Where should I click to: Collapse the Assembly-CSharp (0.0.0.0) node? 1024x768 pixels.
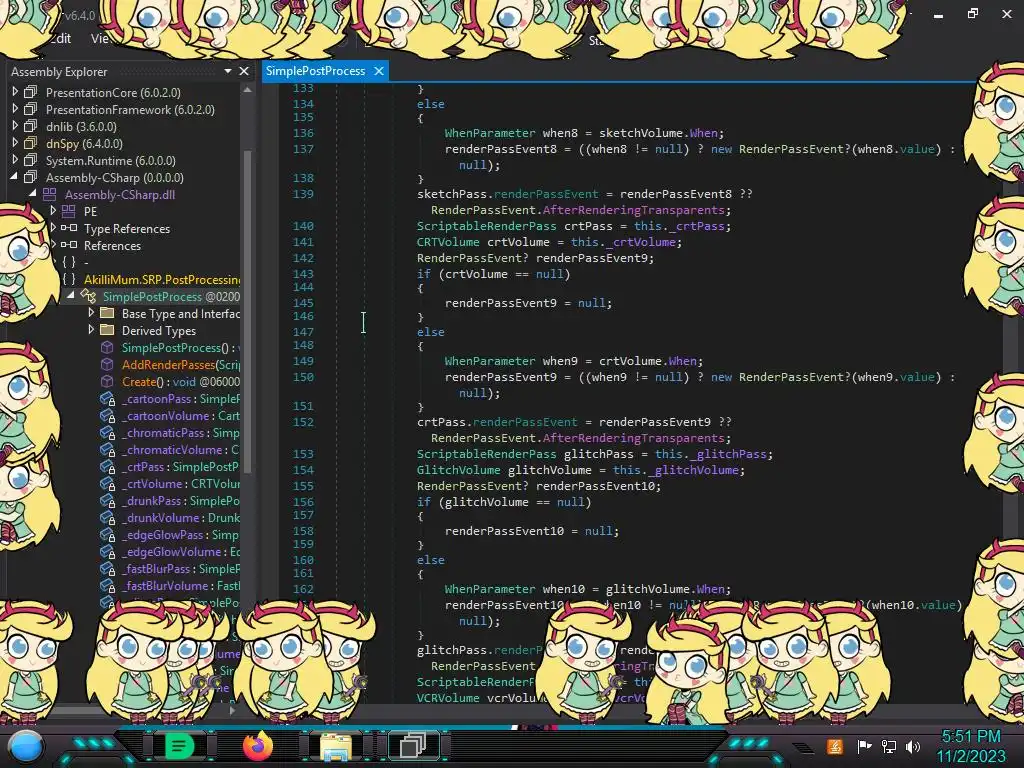click(x=14, y=177)
